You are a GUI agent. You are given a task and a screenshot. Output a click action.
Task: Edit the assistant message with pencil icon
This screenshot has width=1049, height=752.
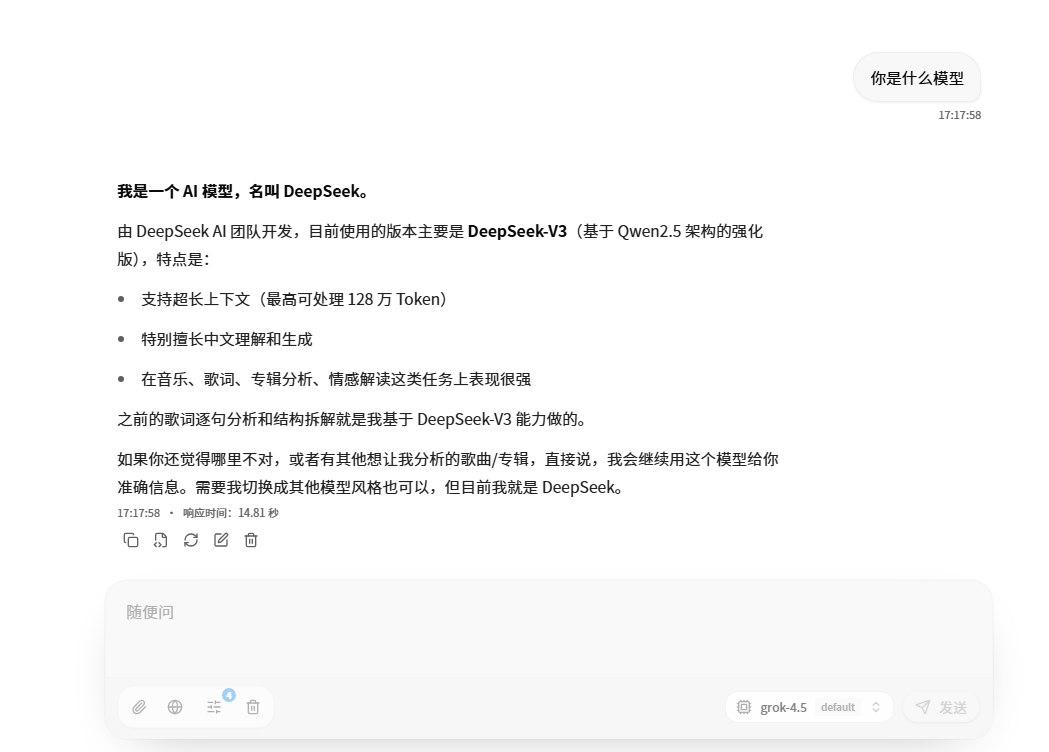(x=221, y=540)
